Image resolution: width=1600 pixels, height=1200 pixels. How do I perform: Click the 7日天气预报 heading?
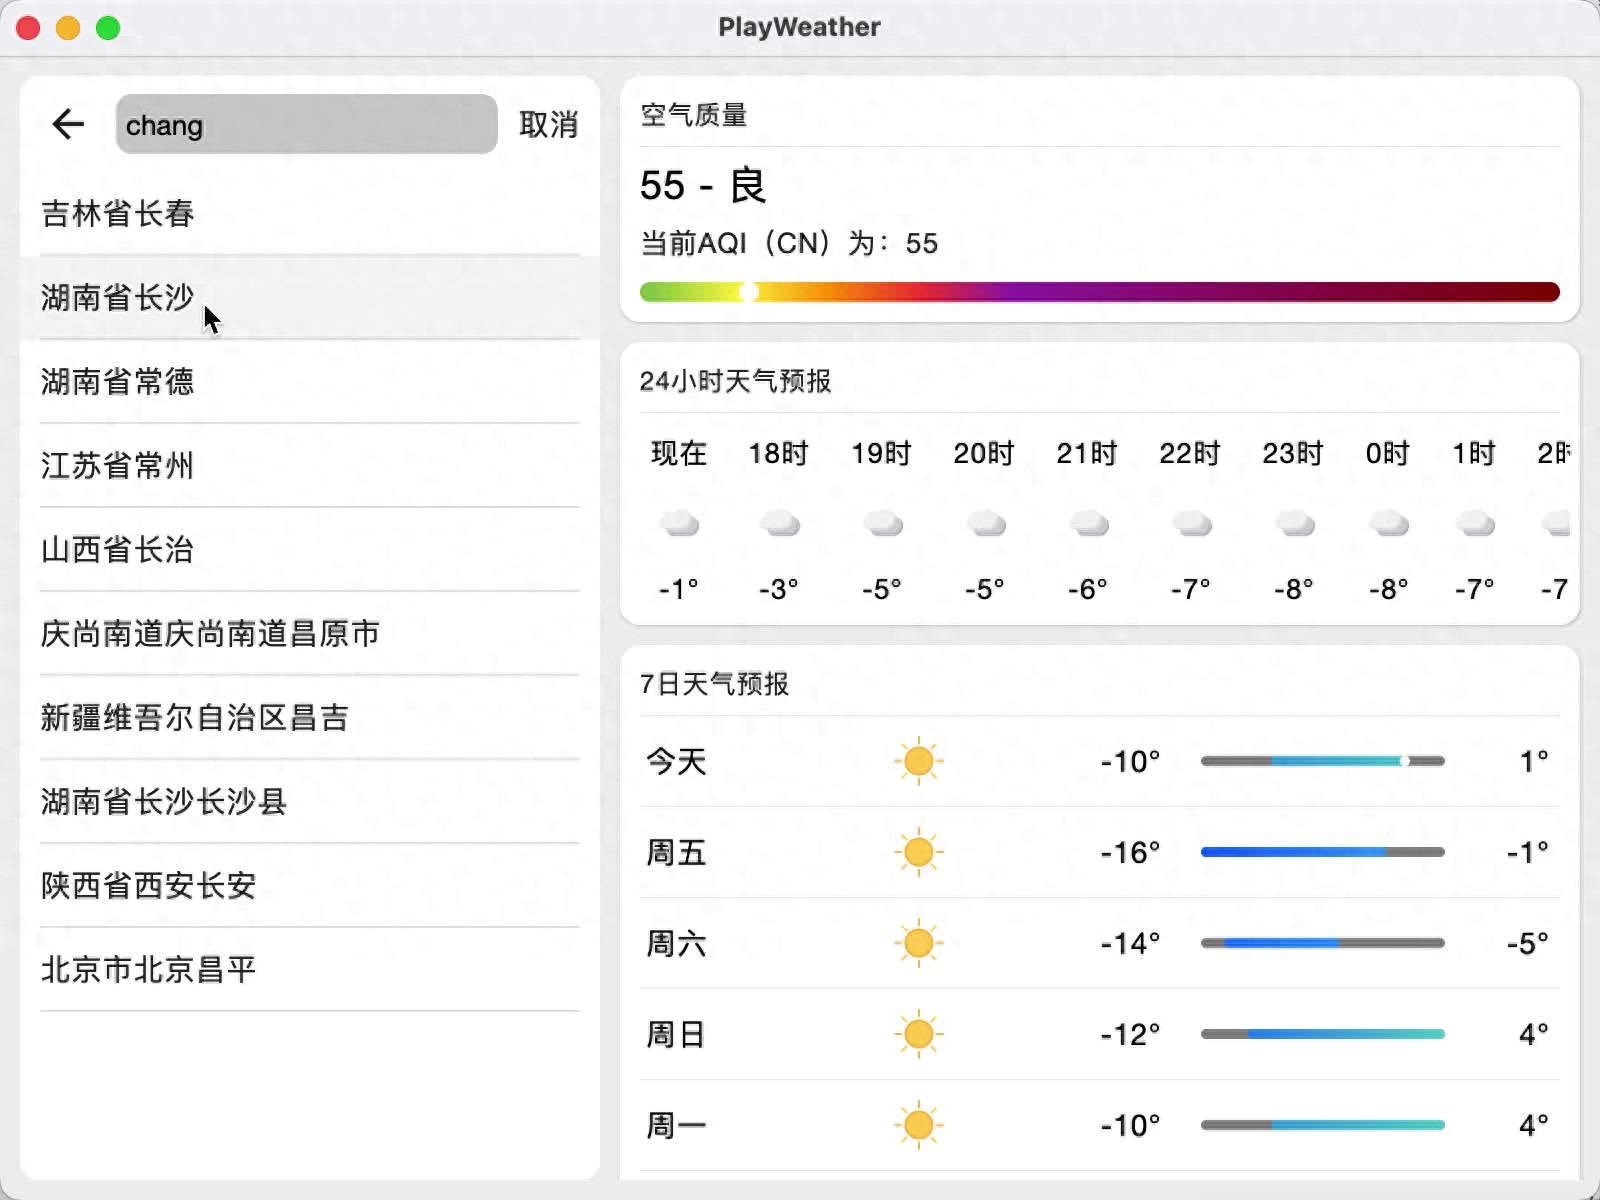click(714, 684)
